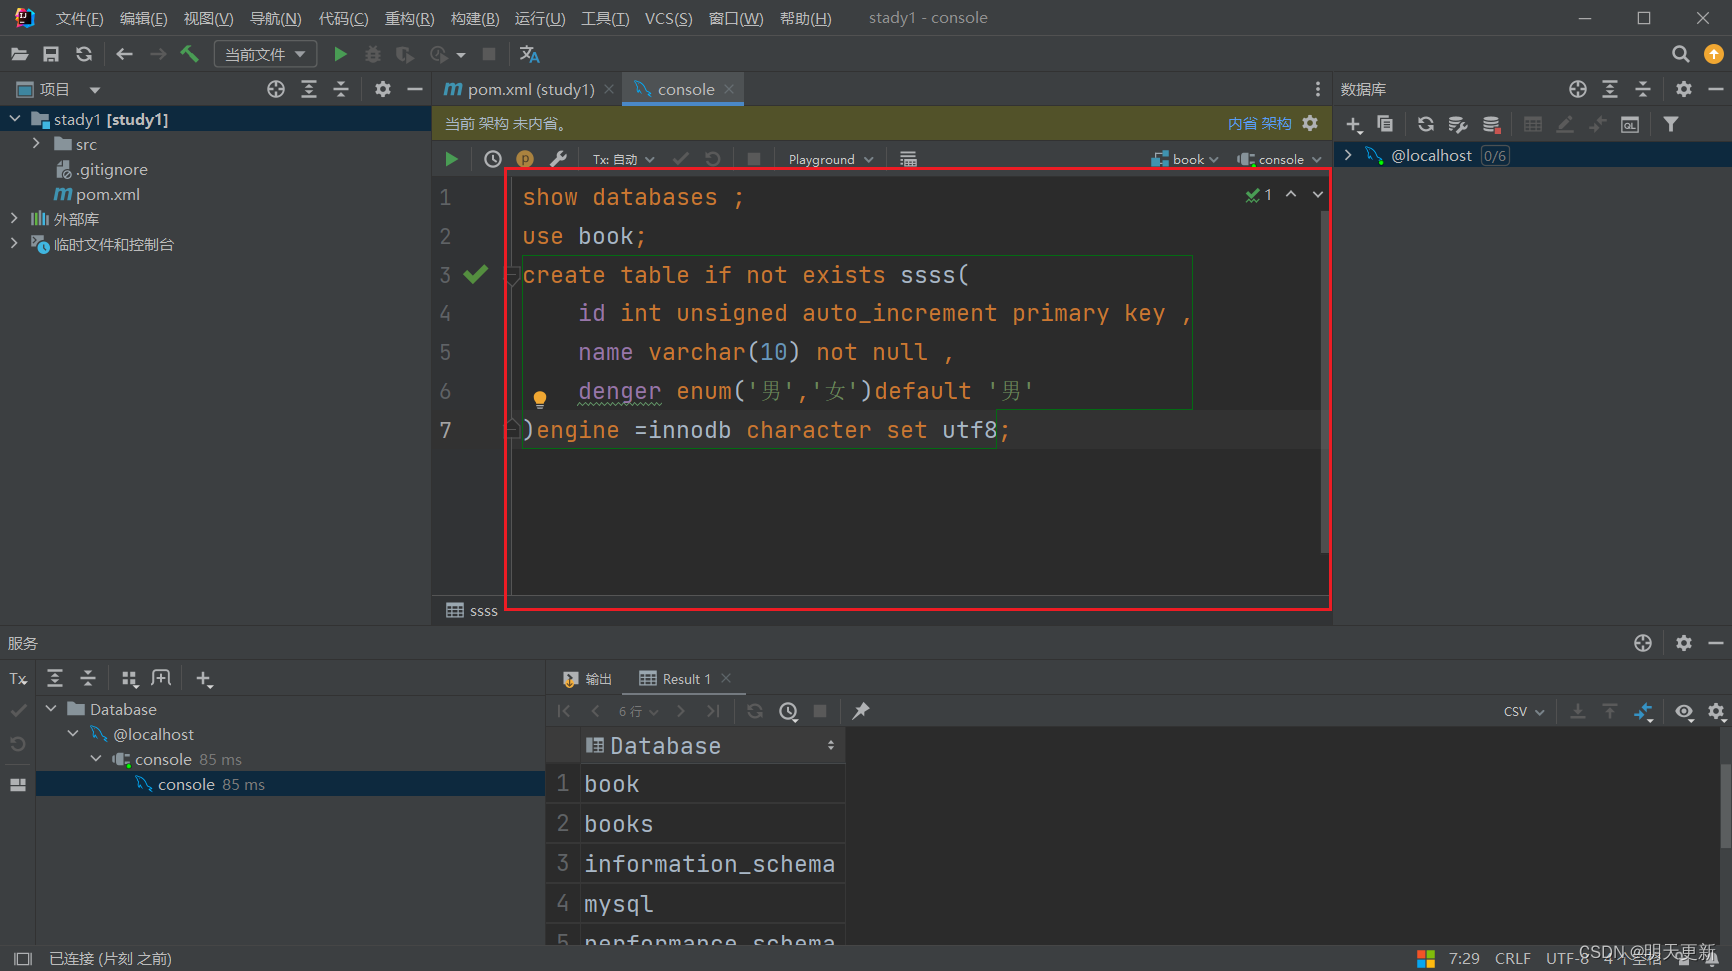
Task: Click the introspect schema link in banner
Action: pos(1259,123)
